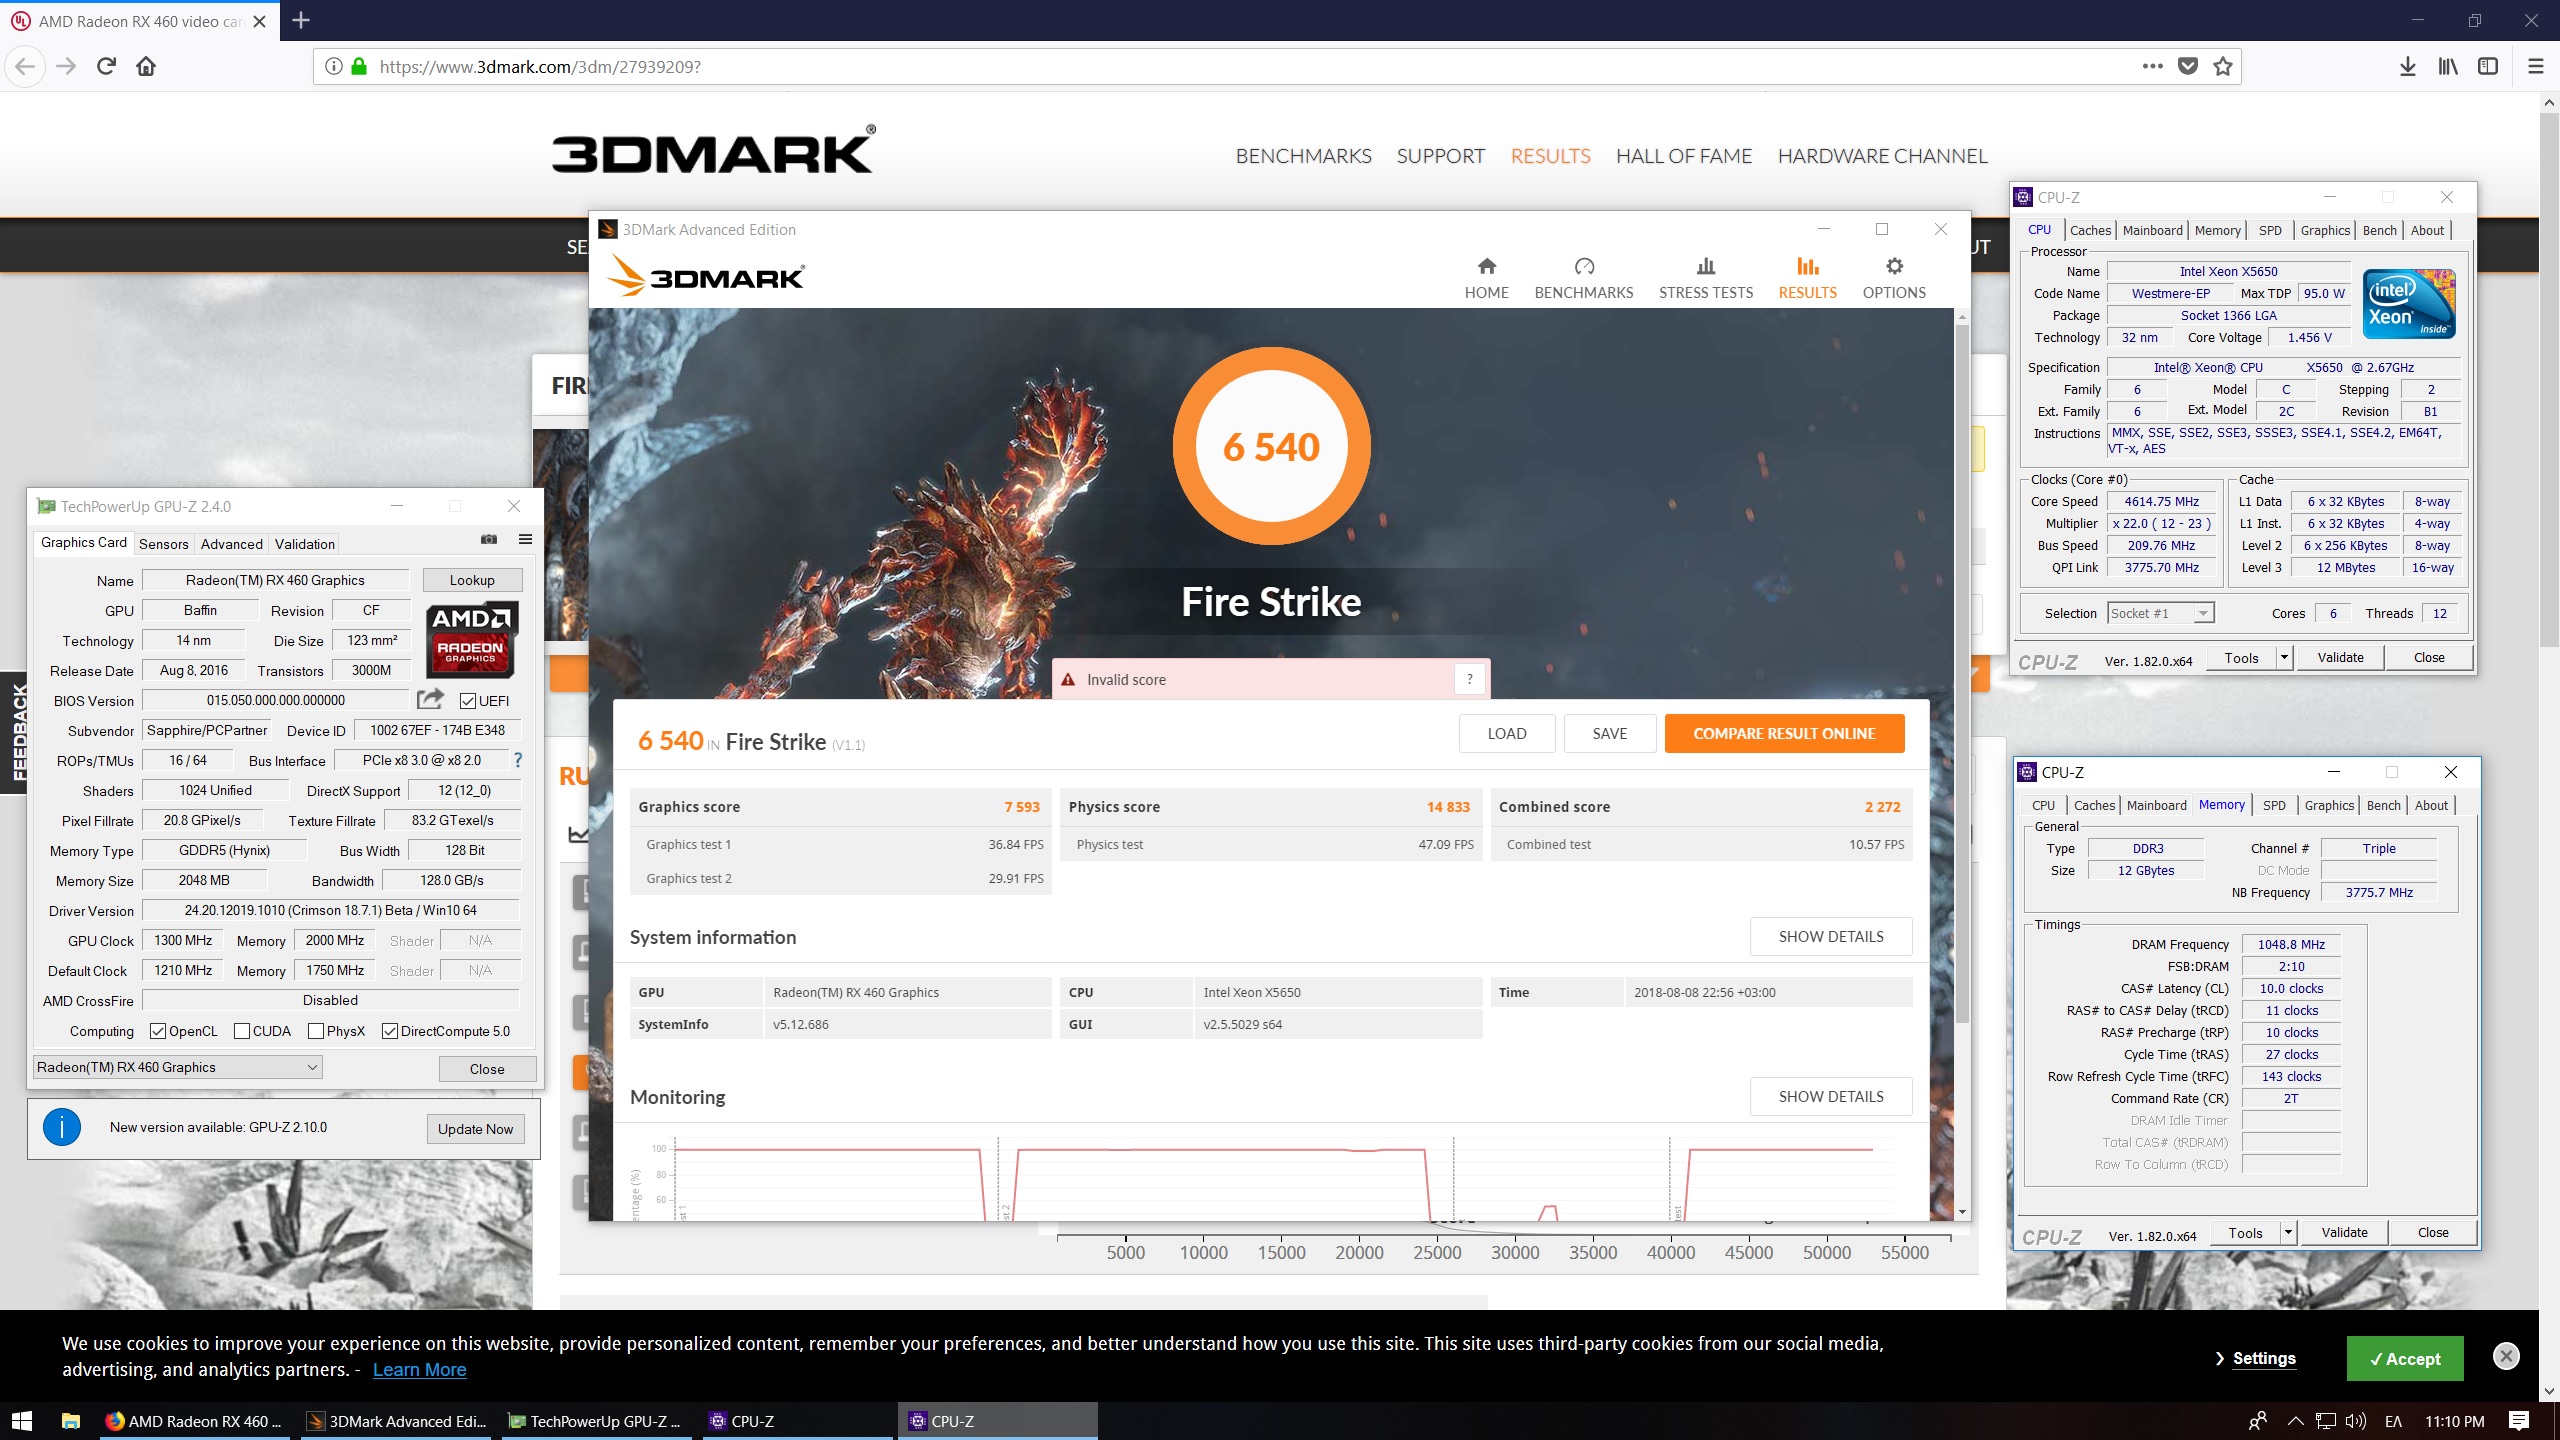Open the Windows Start menu

pyautogui.click(x=22, y=1420)
